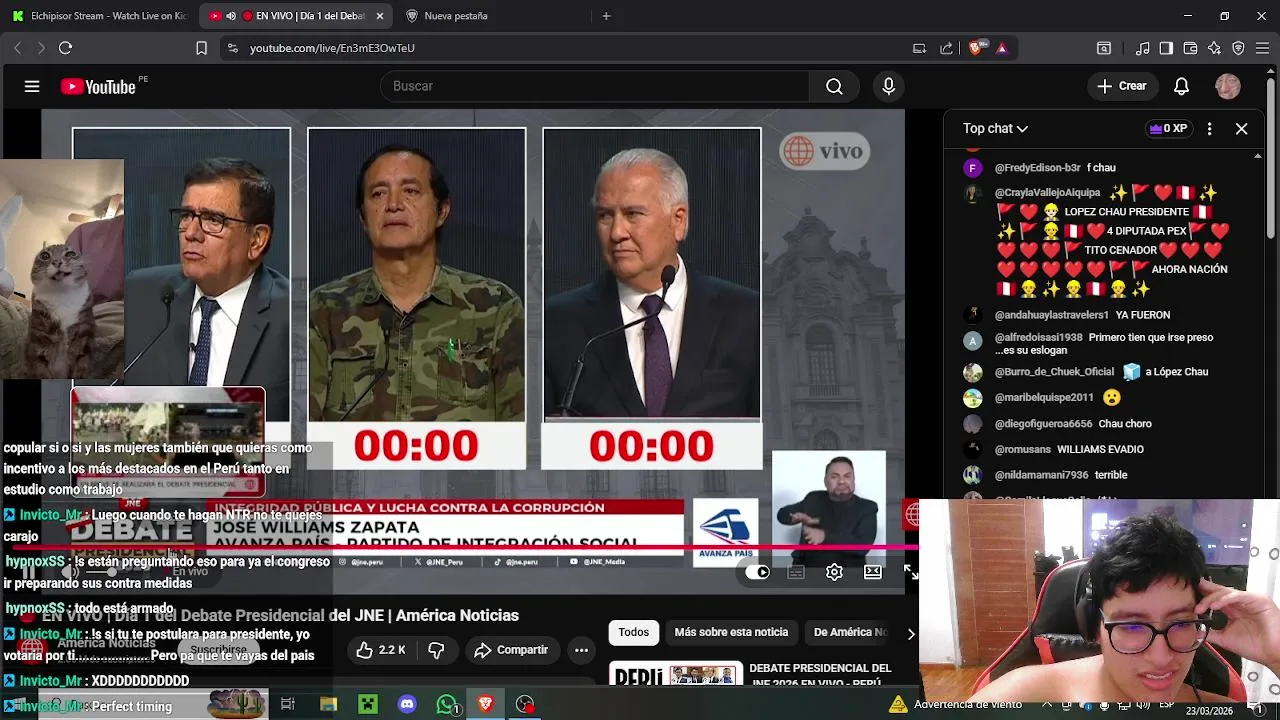Open the YouTube hamburger guide menu
Viewport: 1280px width, 720px height.
click(x=32, y=87)
